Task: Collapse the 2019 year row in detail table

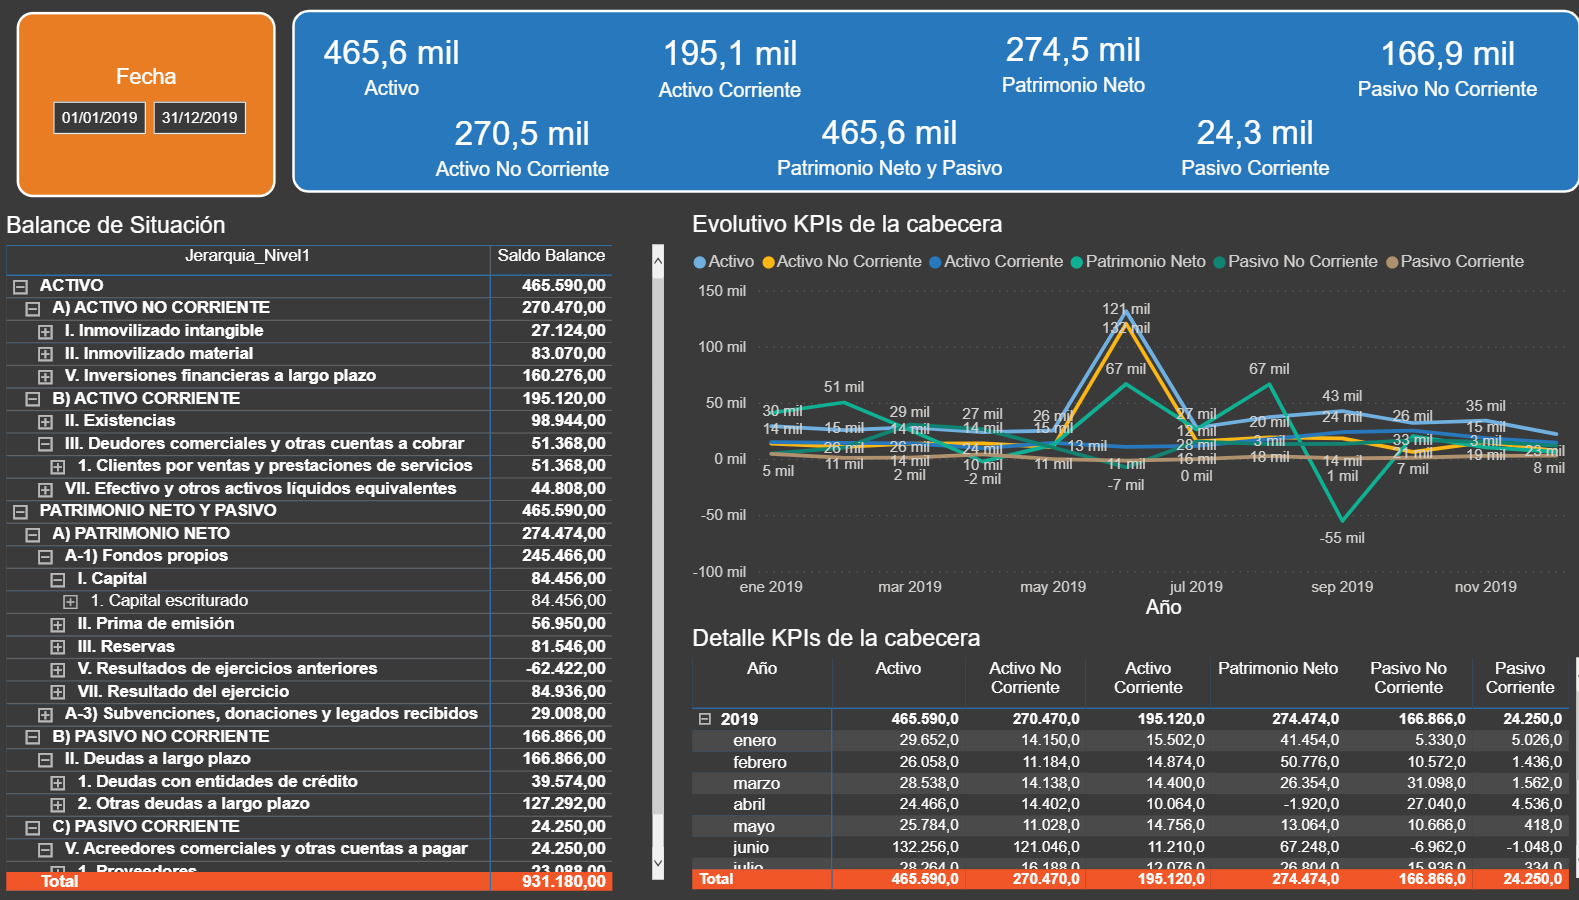Action: pyautogui.click(x=704, y=719)
